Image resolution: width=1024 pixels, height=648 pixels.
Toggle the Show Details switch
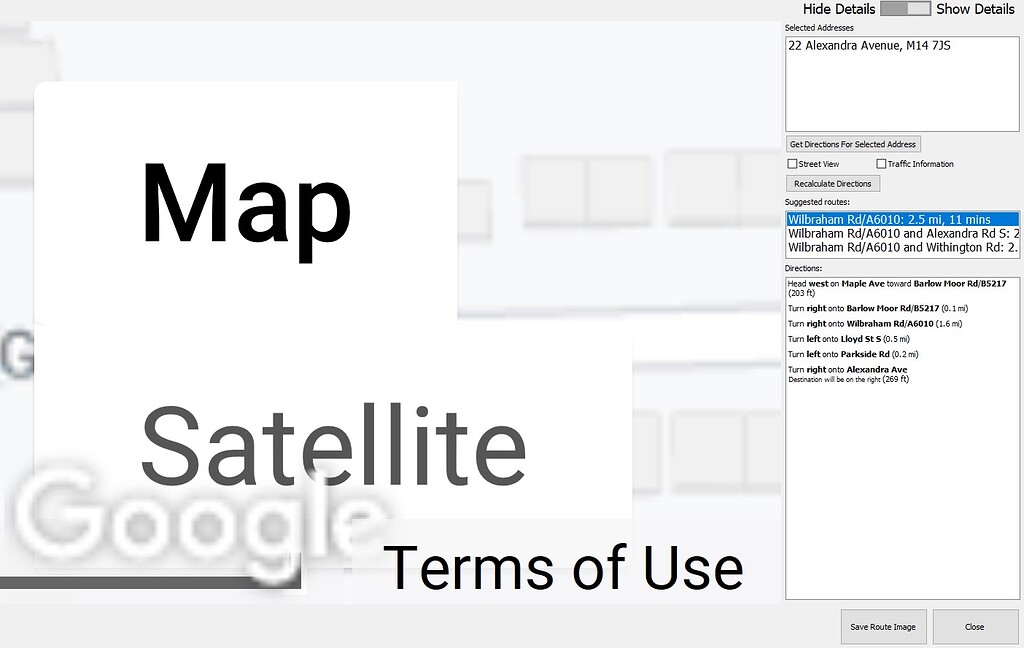point(905,9)
